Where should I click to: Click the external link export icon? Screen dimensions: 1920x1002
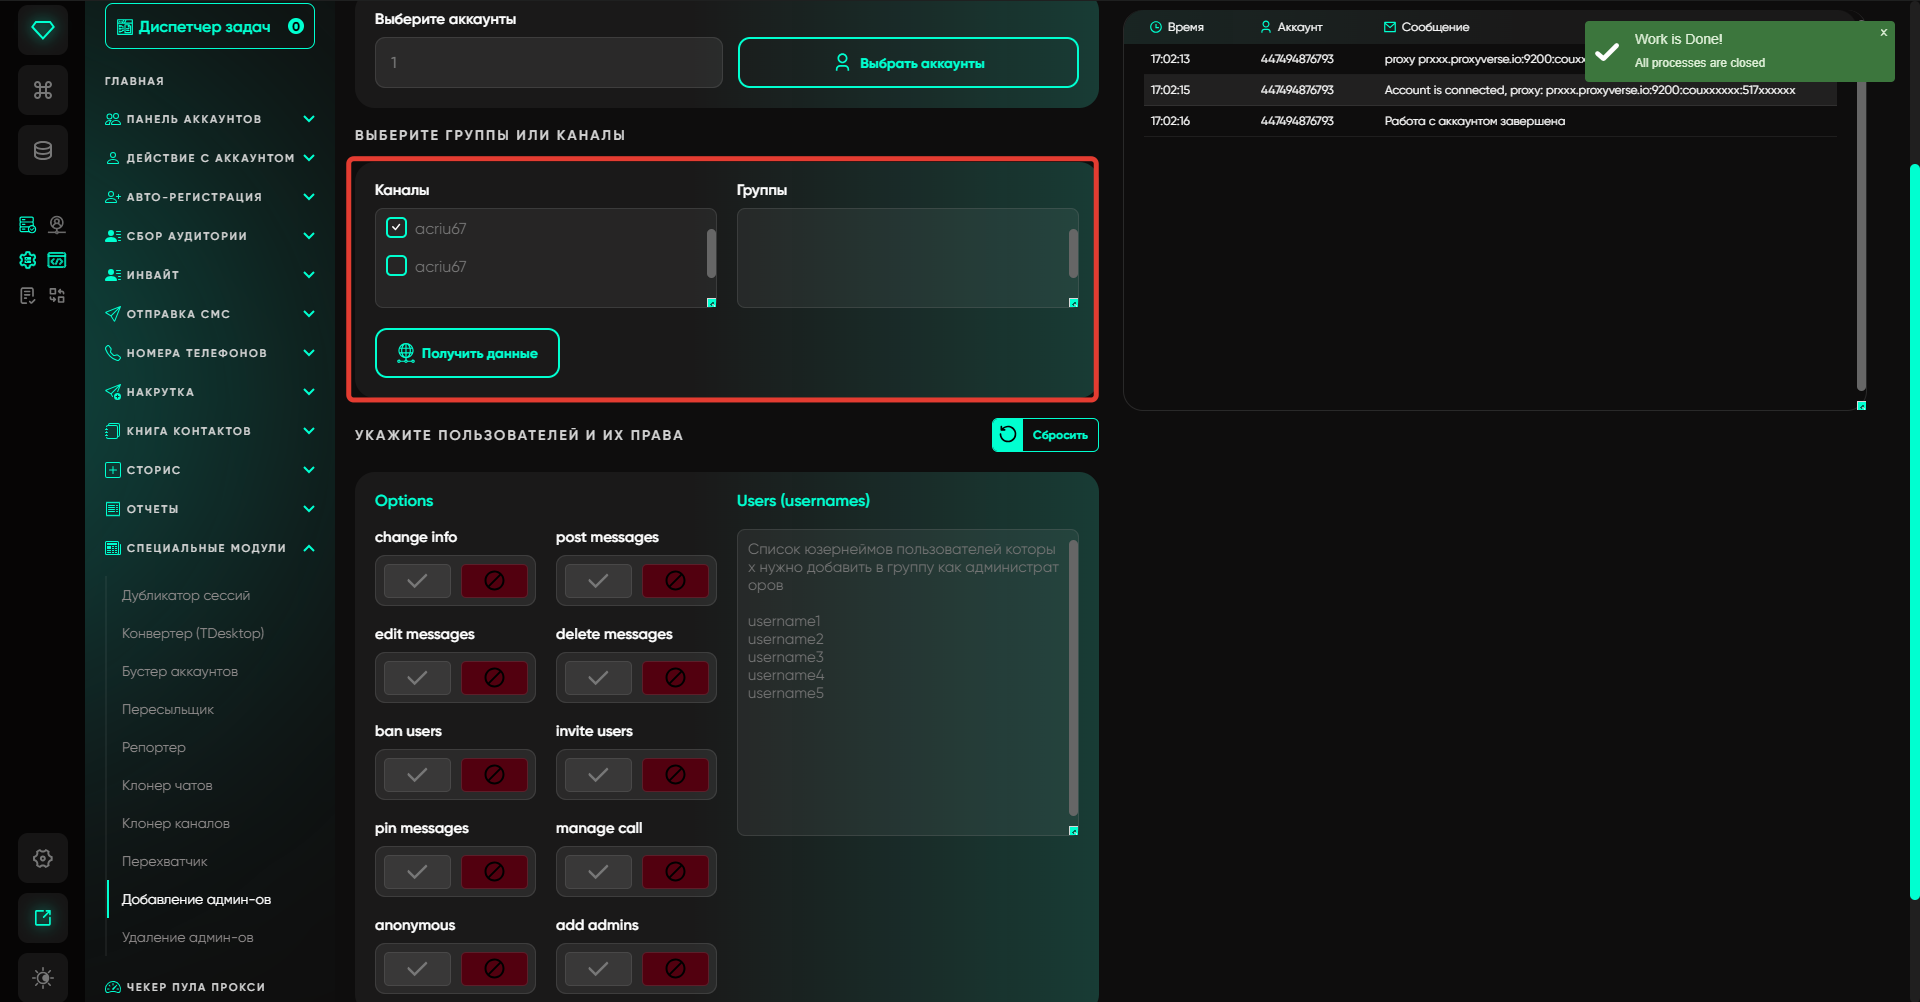click(43, 918)
